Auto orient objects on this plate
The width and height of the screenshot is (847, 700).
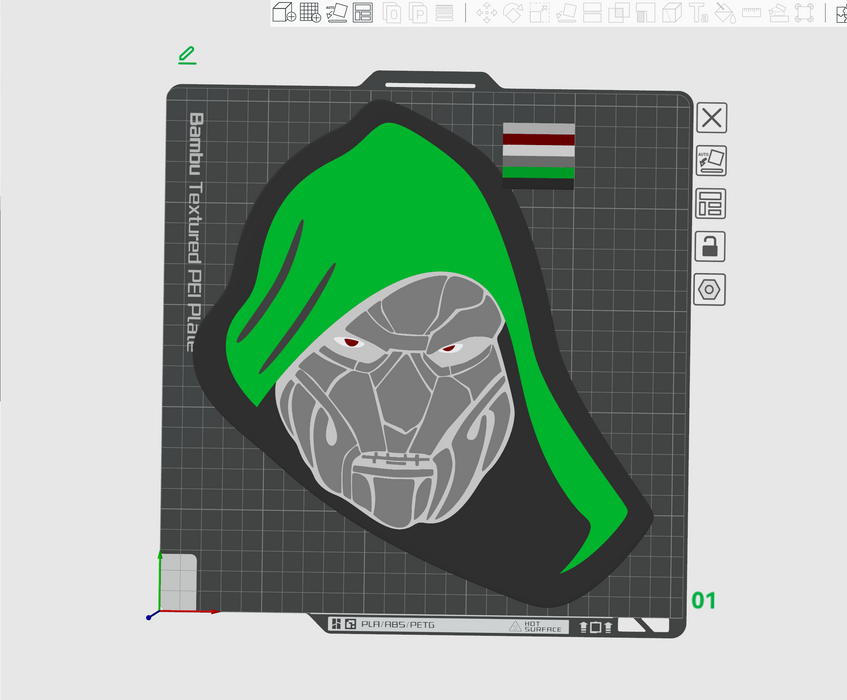pos(711,161)
